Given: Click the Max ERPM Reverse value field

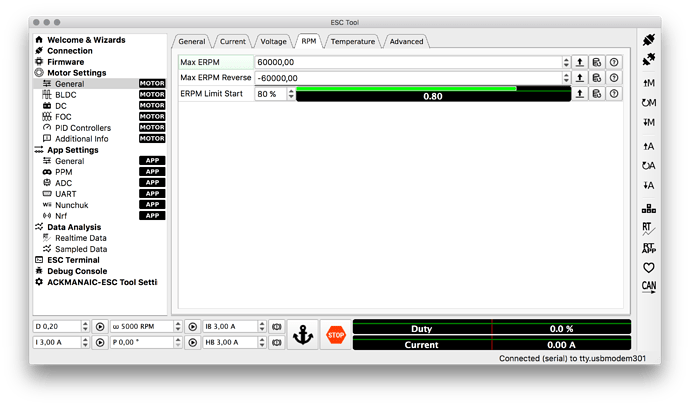Looking at the screenshot, I should point(408,78).
